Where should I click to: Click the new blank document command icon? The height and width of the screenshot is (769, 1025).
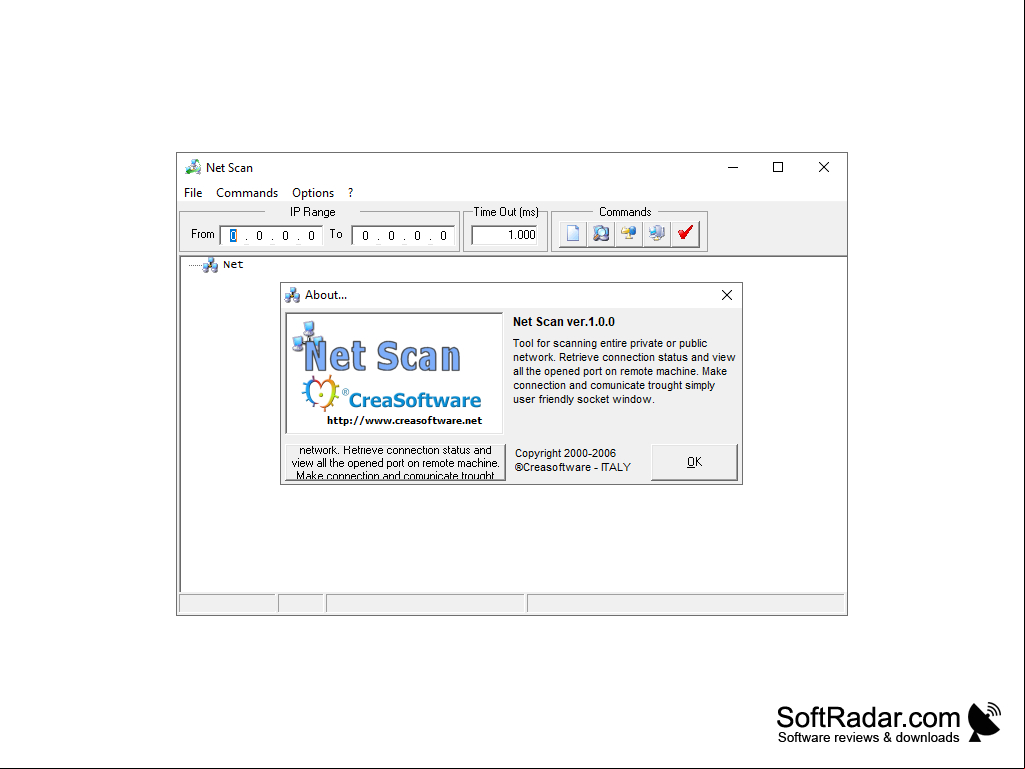point(573,233)
